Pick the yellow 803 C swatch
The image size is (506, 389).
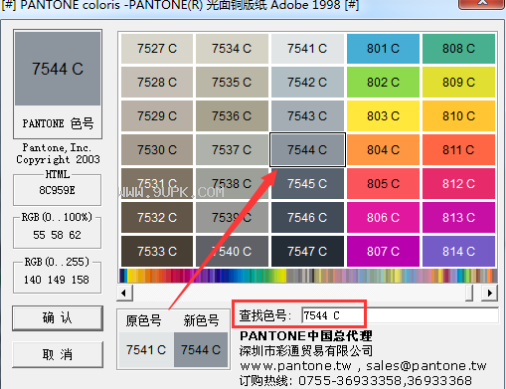(x=383, y=116)
